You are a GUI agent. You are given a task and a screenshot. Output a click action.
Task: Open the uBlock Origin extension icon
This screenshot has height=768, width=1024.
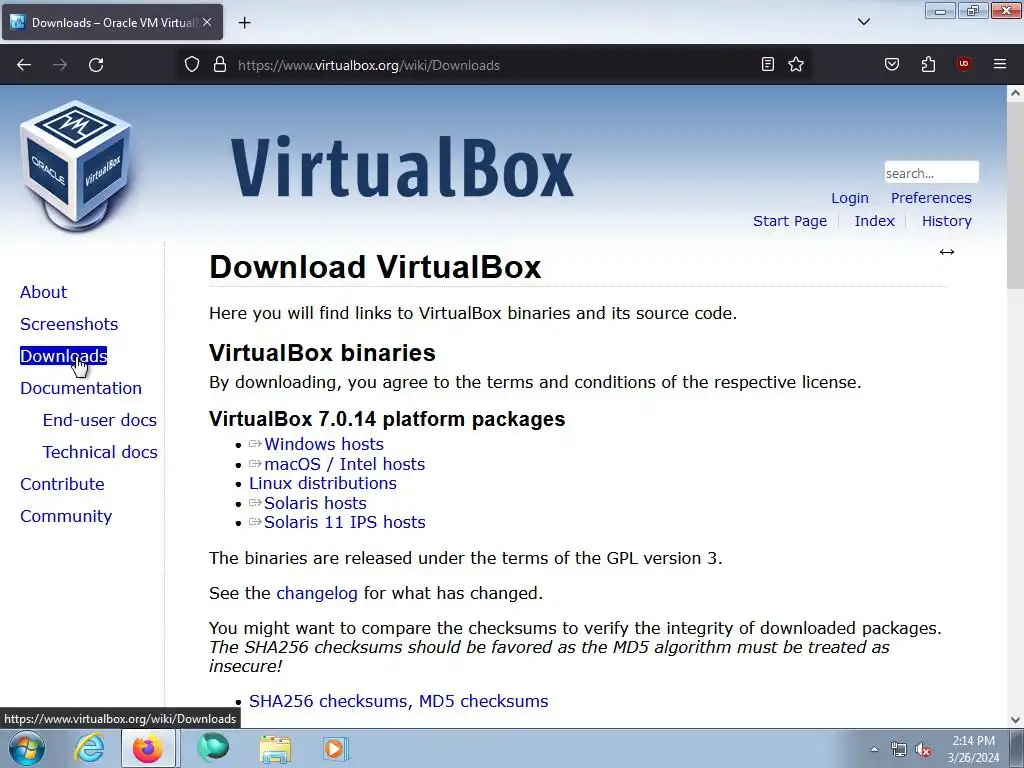point(963,64)
